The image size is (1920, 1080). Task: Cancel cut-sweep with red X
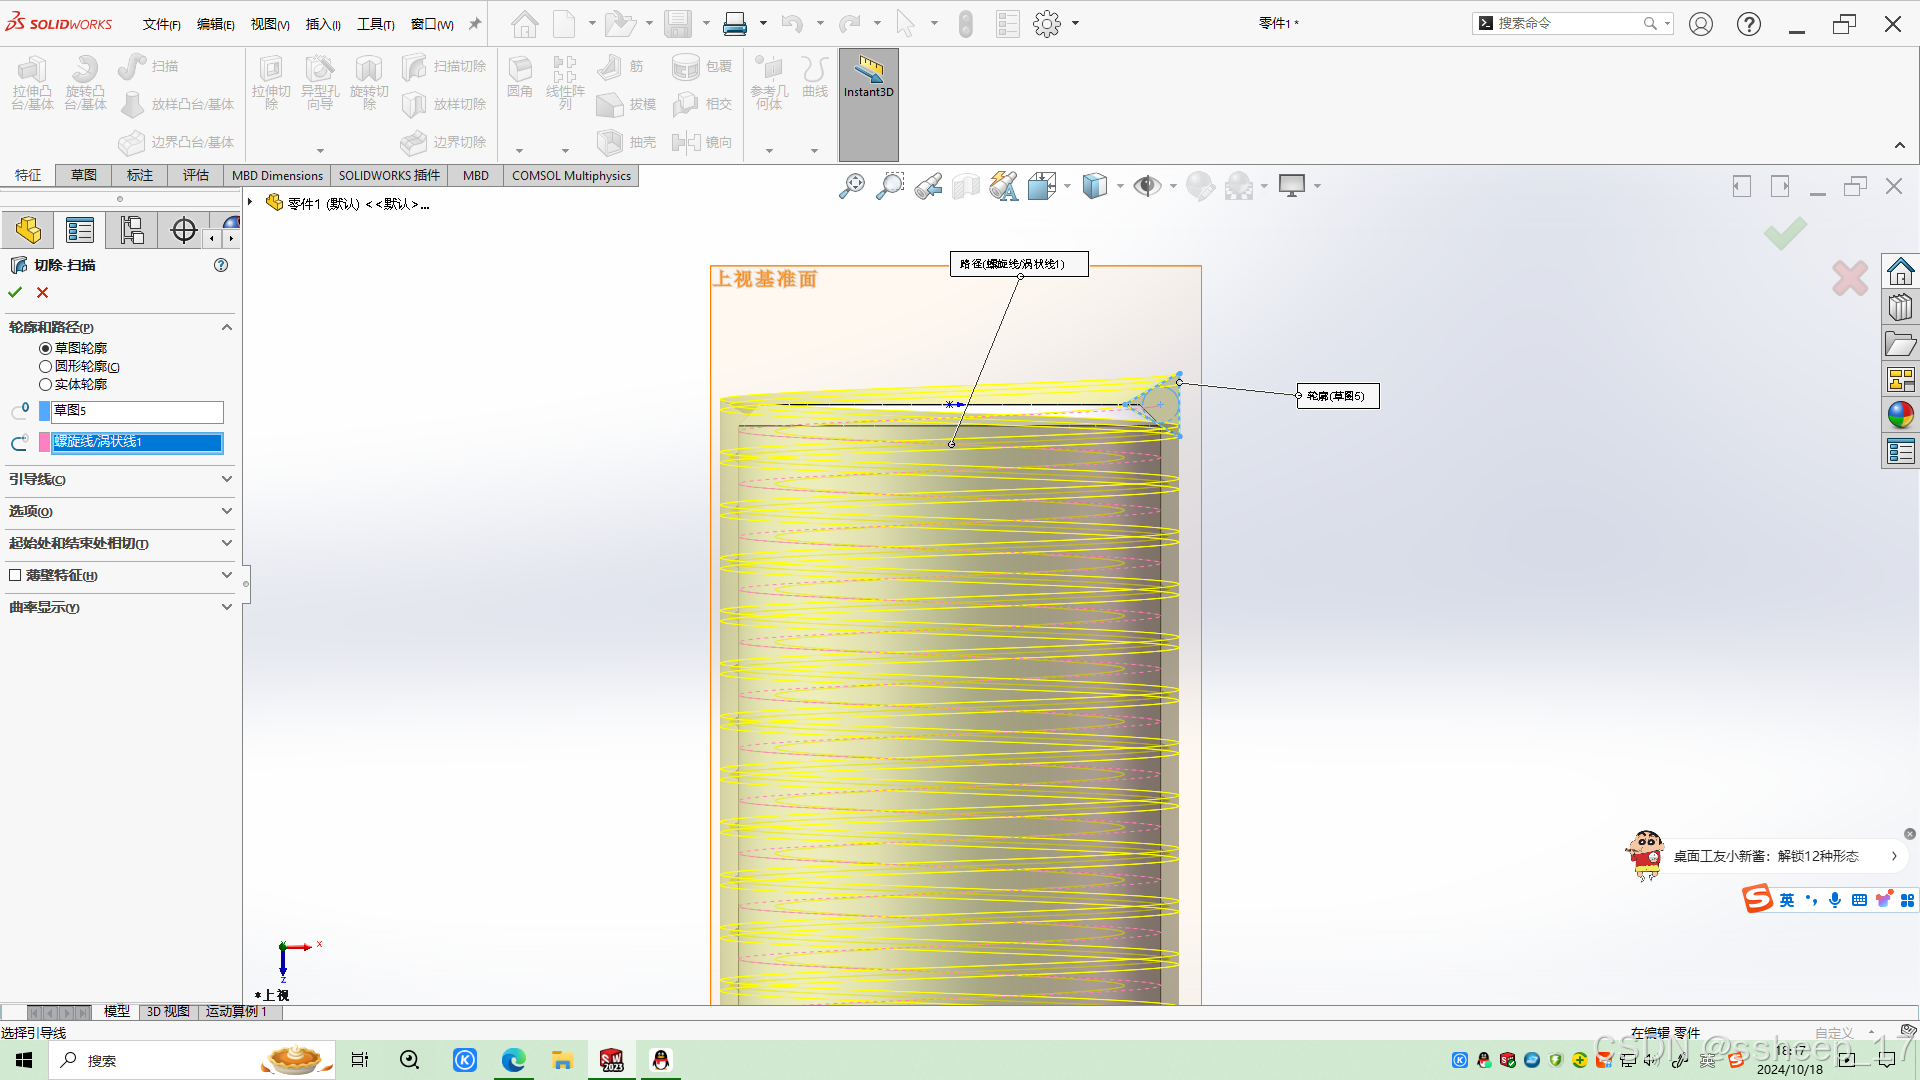click(x=42, y=292)
